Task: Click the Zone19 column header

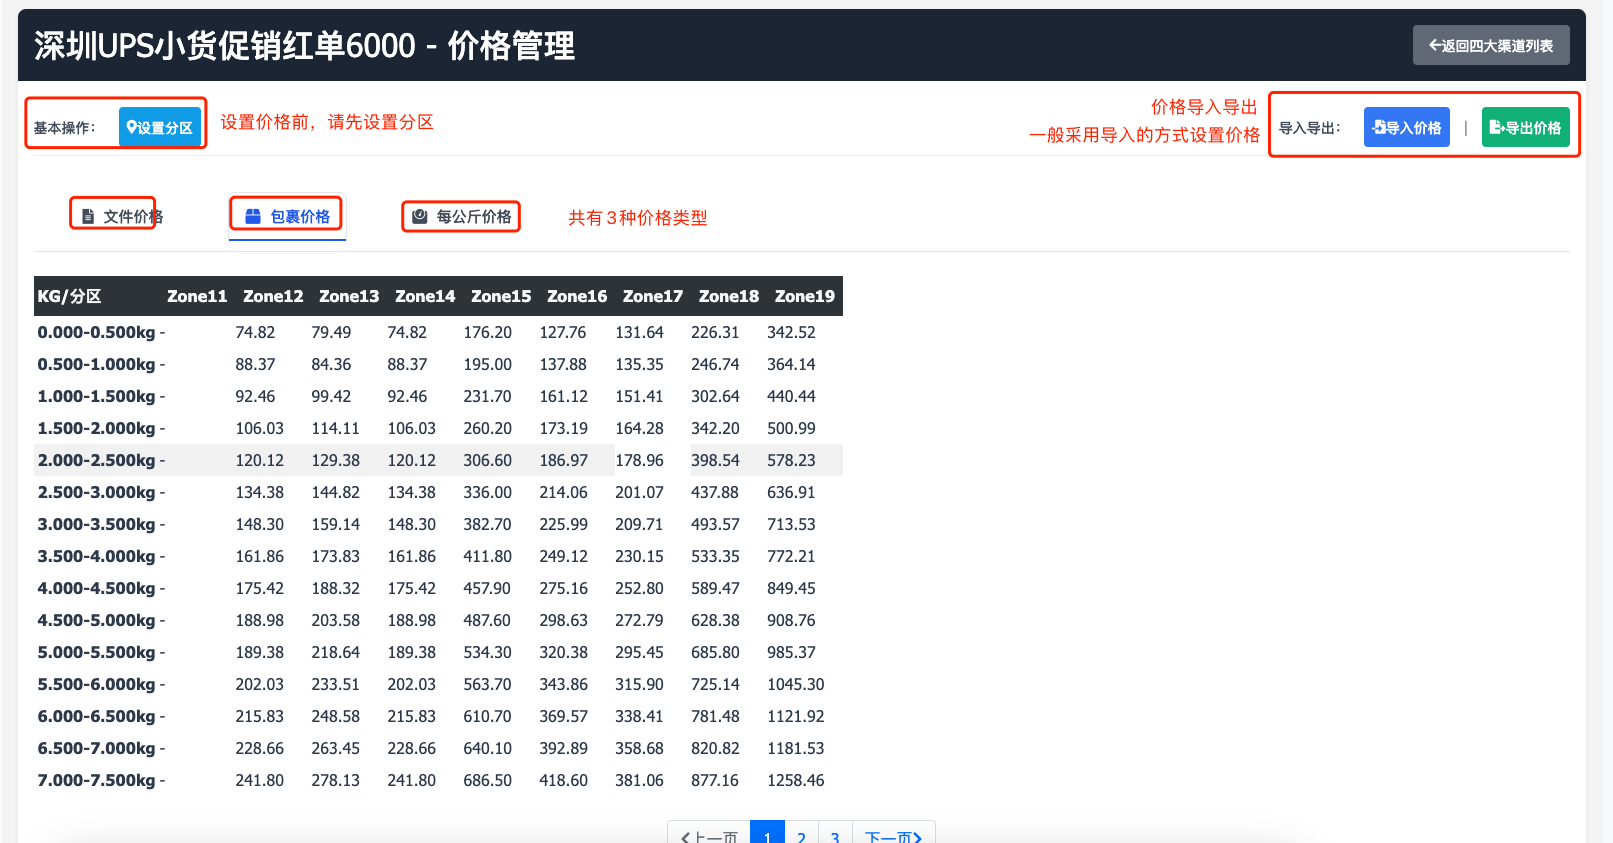Action: (x=805, y=296)
